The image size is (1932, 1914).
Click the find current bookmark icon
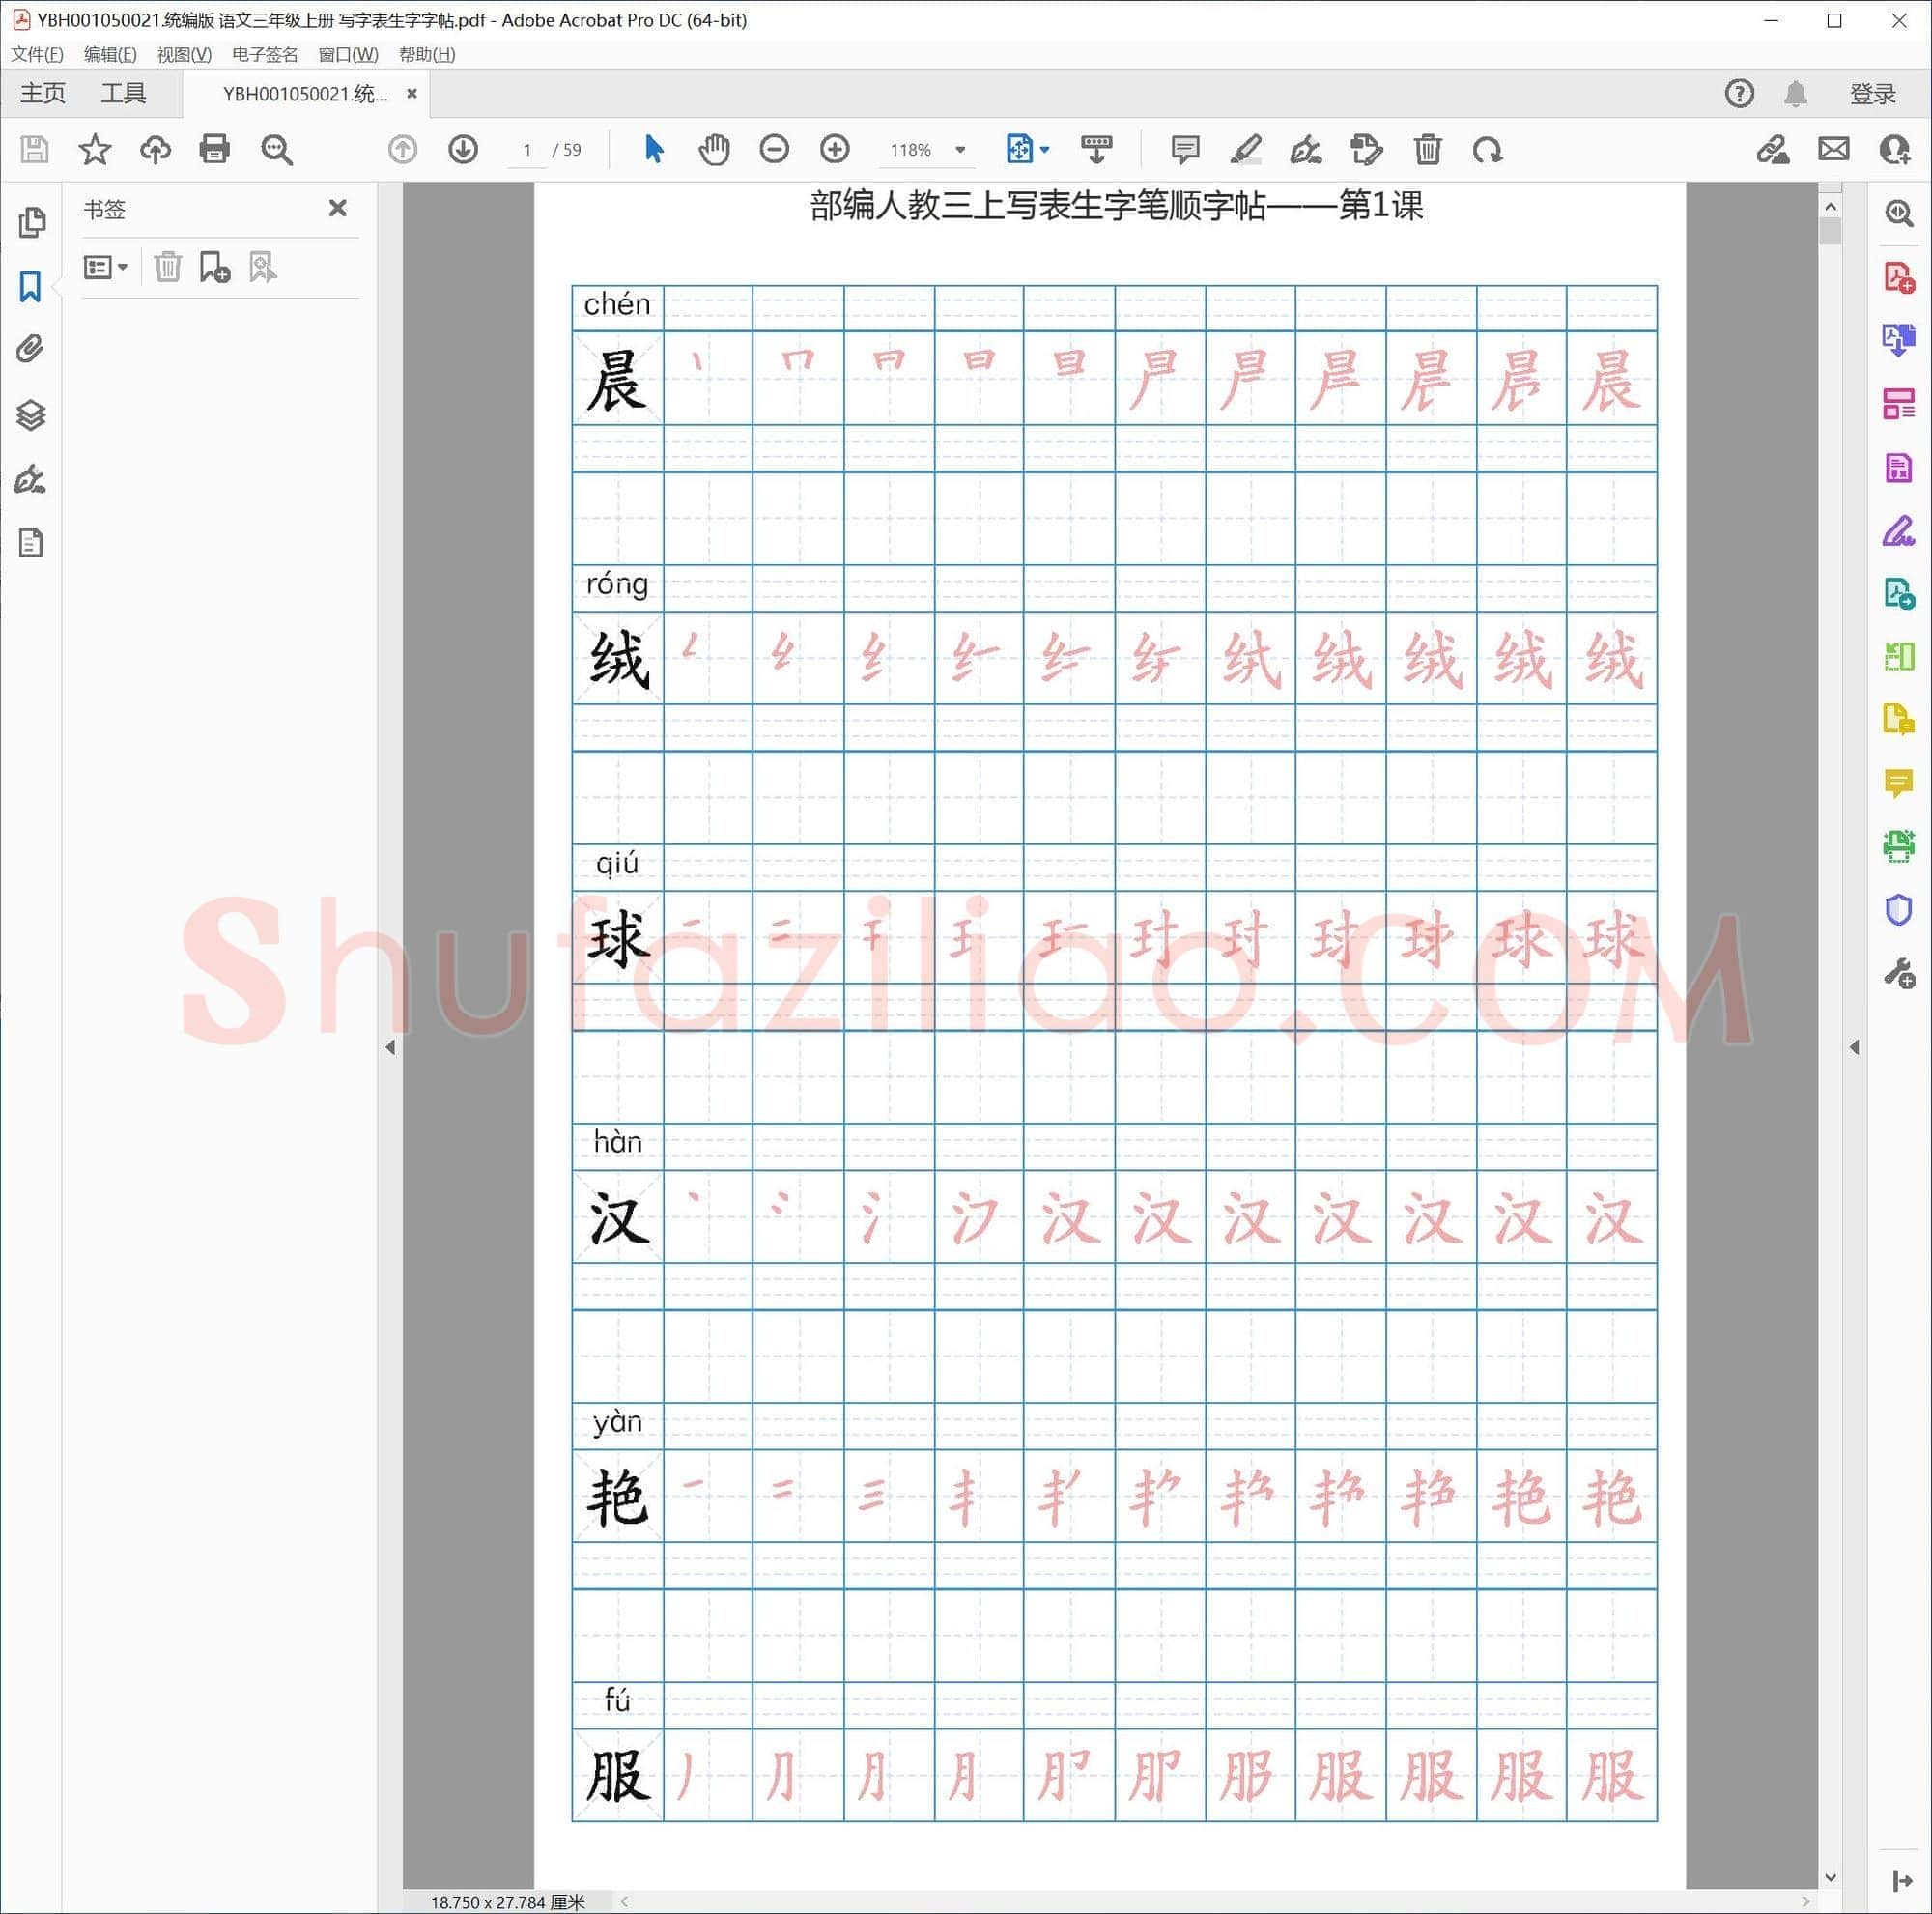pos(262,267)
